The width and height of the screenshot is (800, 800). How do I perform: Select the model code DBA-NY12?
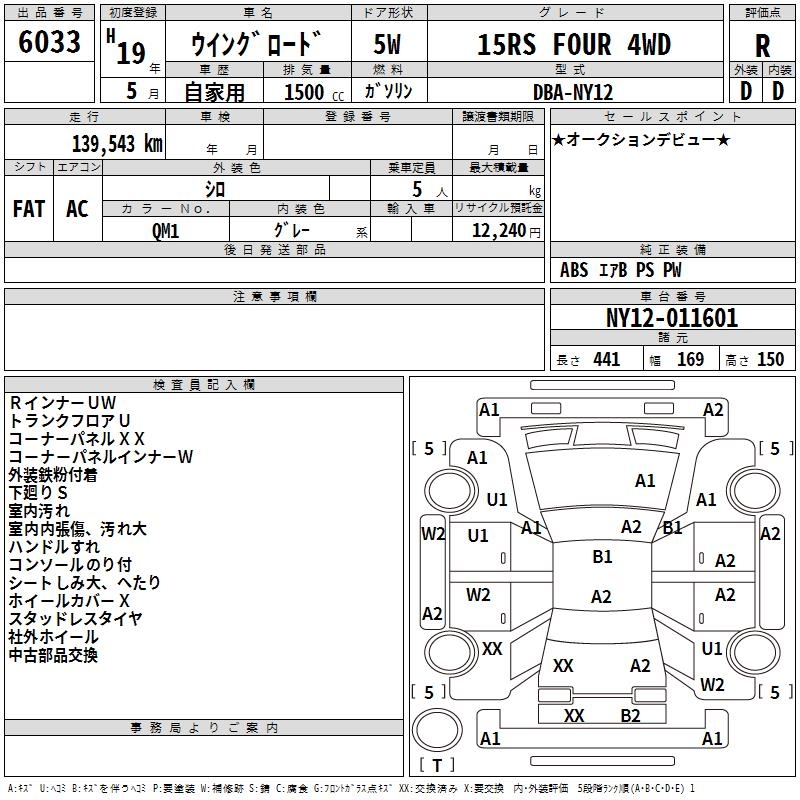573,92
